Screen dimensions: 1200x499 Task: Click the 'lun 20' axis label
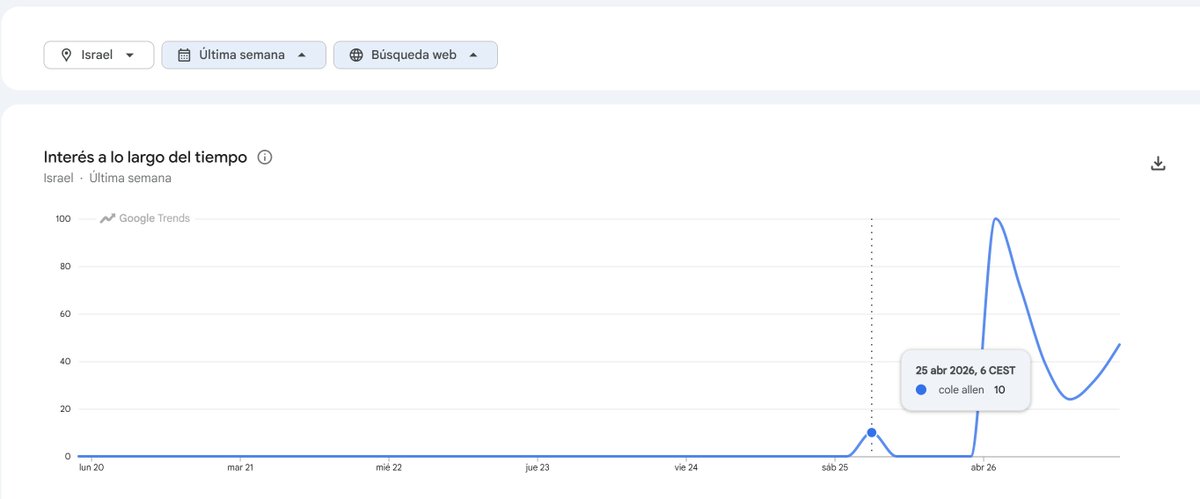91,467
